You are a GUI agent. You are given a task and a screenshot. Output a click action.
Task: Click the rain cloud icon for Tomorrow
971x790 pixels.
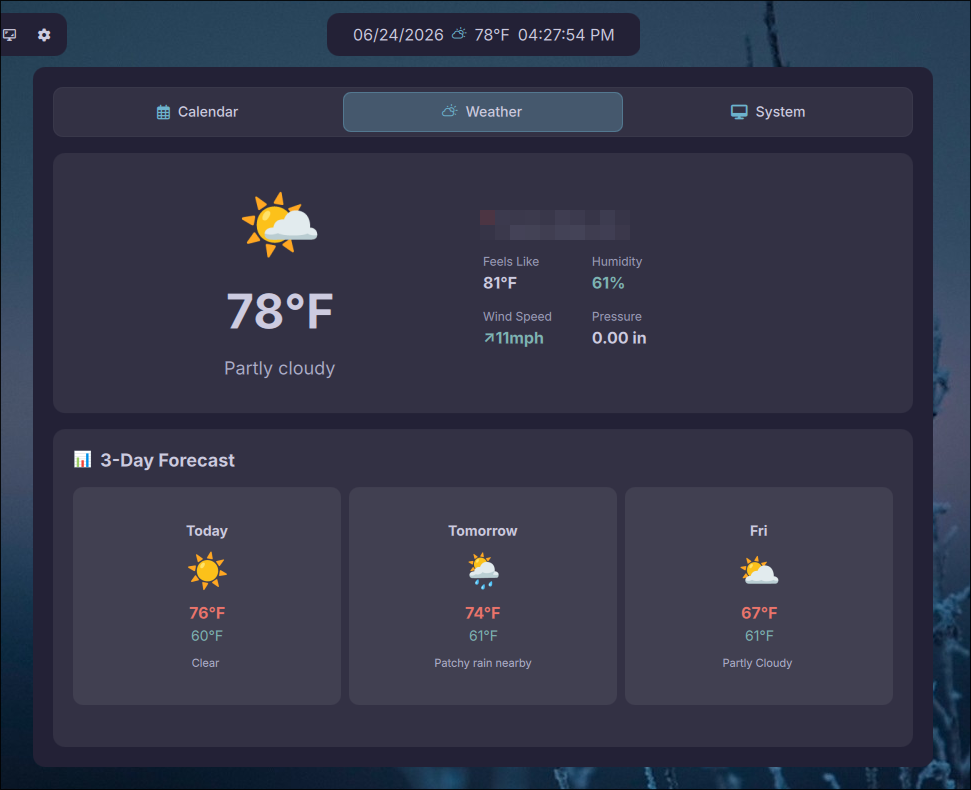(483, 571)
